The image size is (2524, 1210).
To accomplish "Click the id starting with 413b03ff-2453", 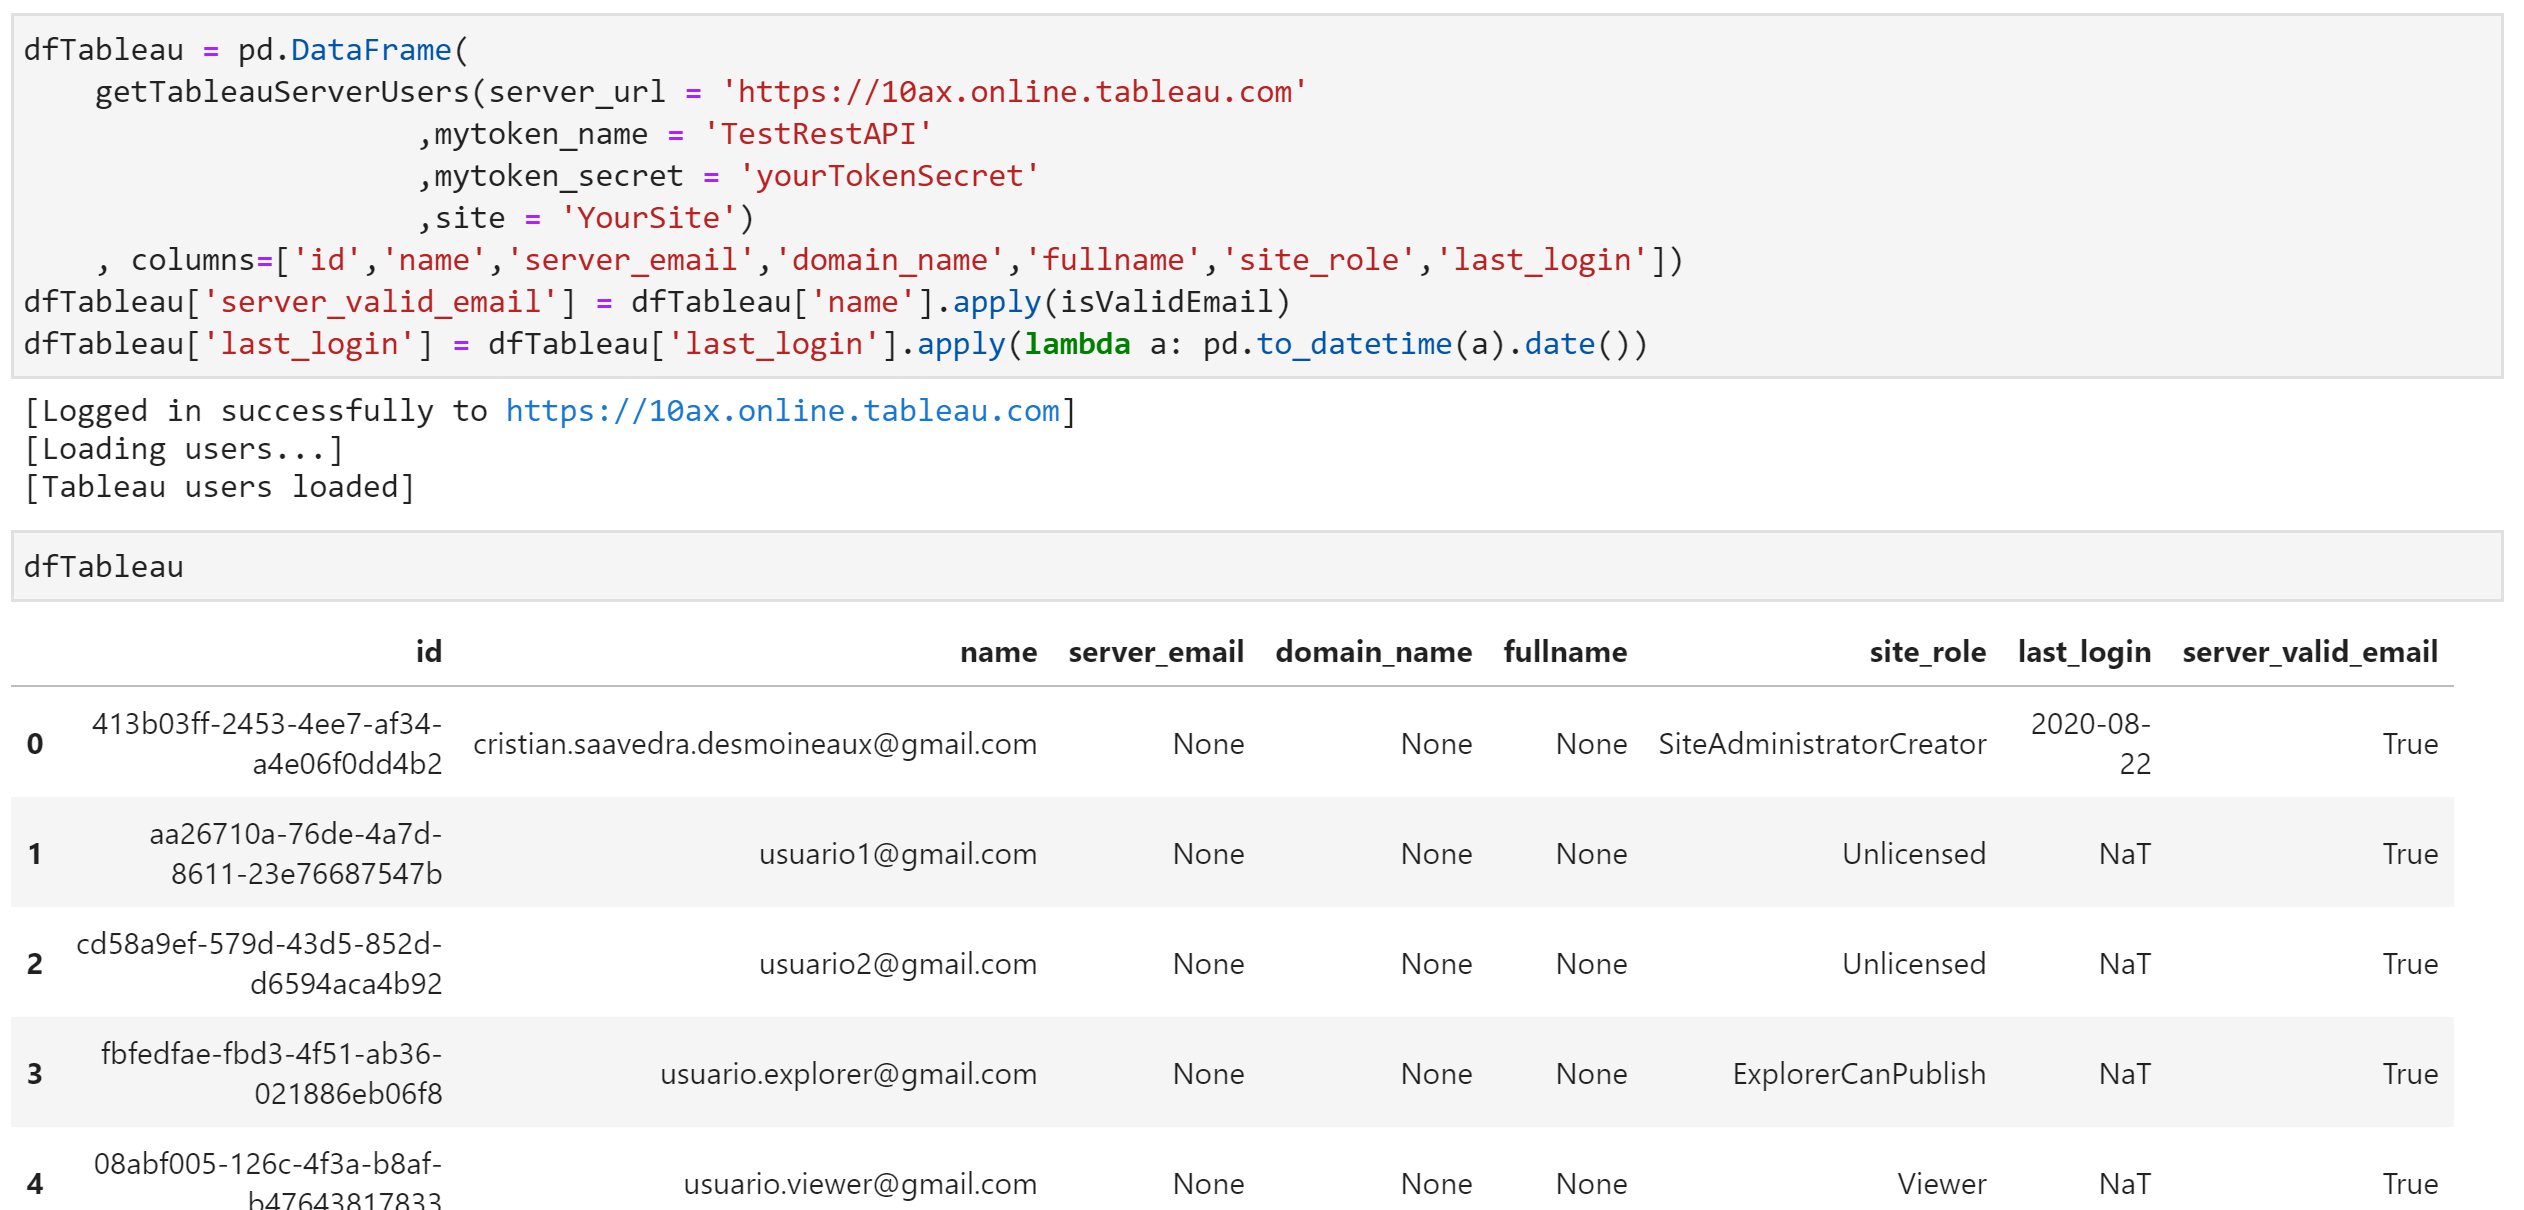I will point(267,744).
